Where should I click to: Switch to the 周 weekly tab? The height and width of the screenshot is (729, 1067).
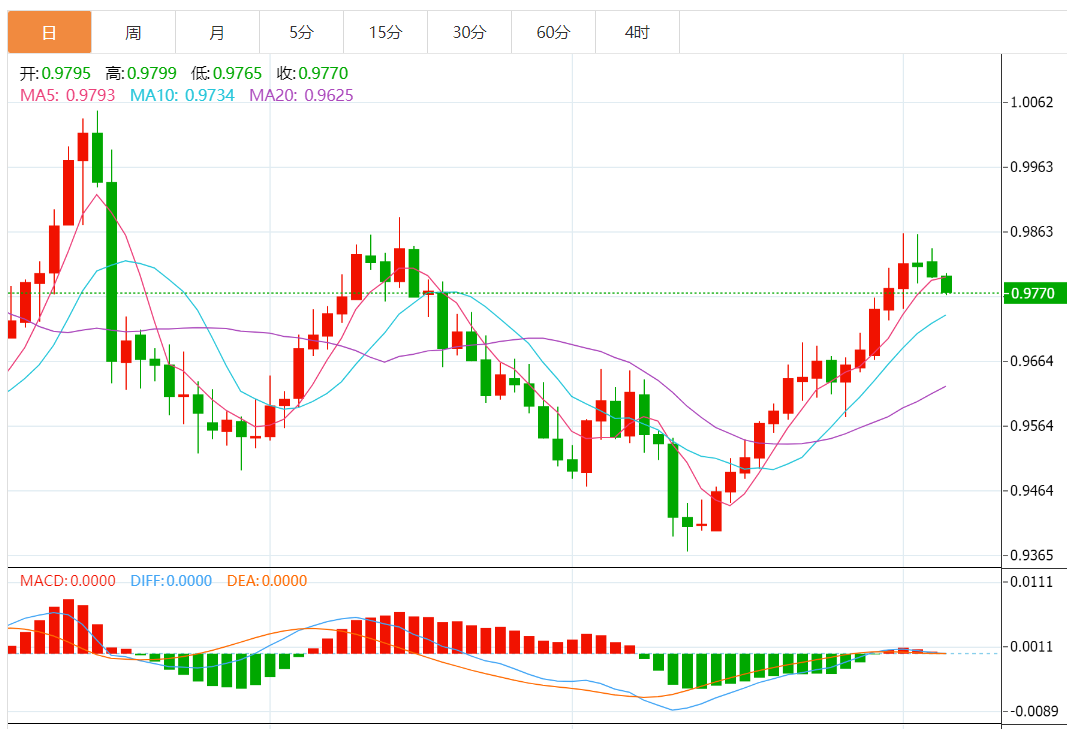pos(133,32)
